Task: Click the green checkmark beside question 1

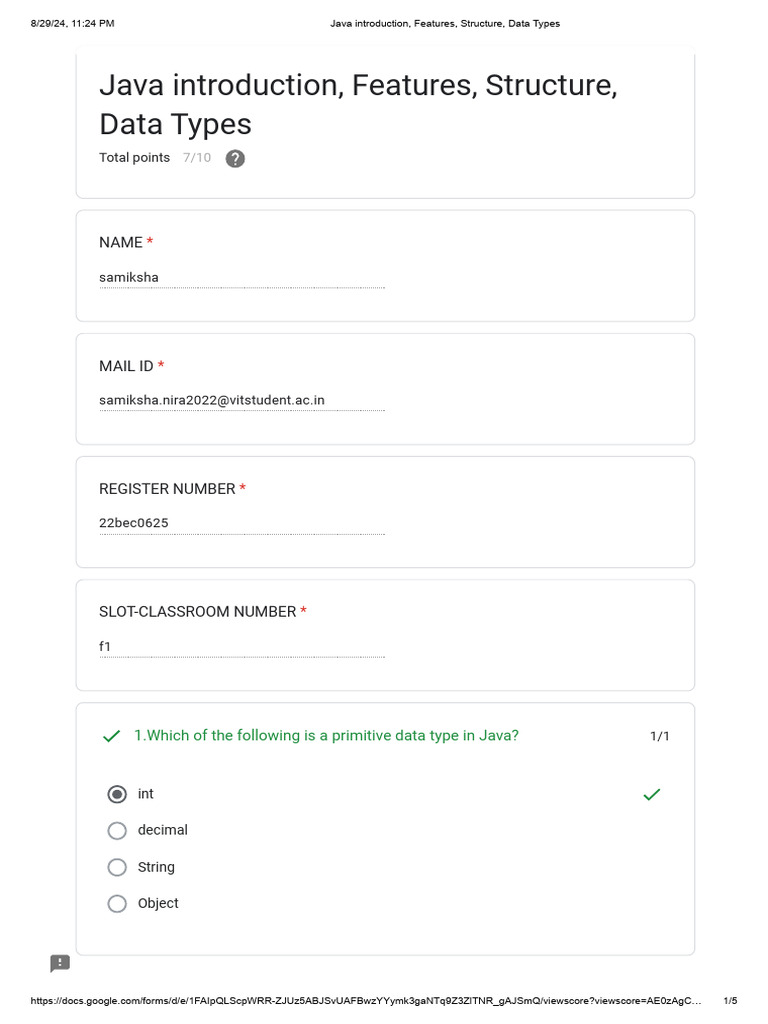Action: click(112, 736)
